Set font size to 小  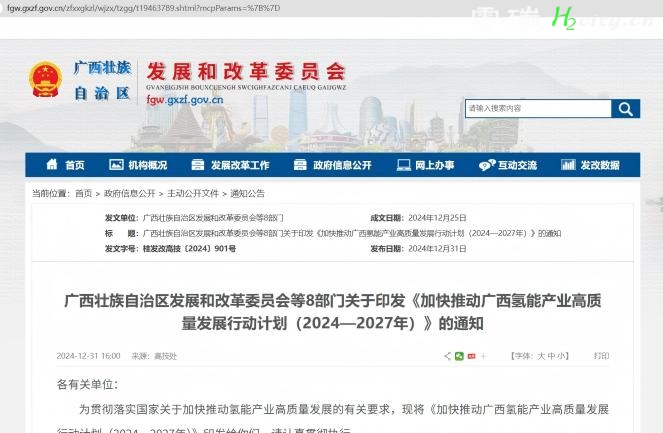562,356
